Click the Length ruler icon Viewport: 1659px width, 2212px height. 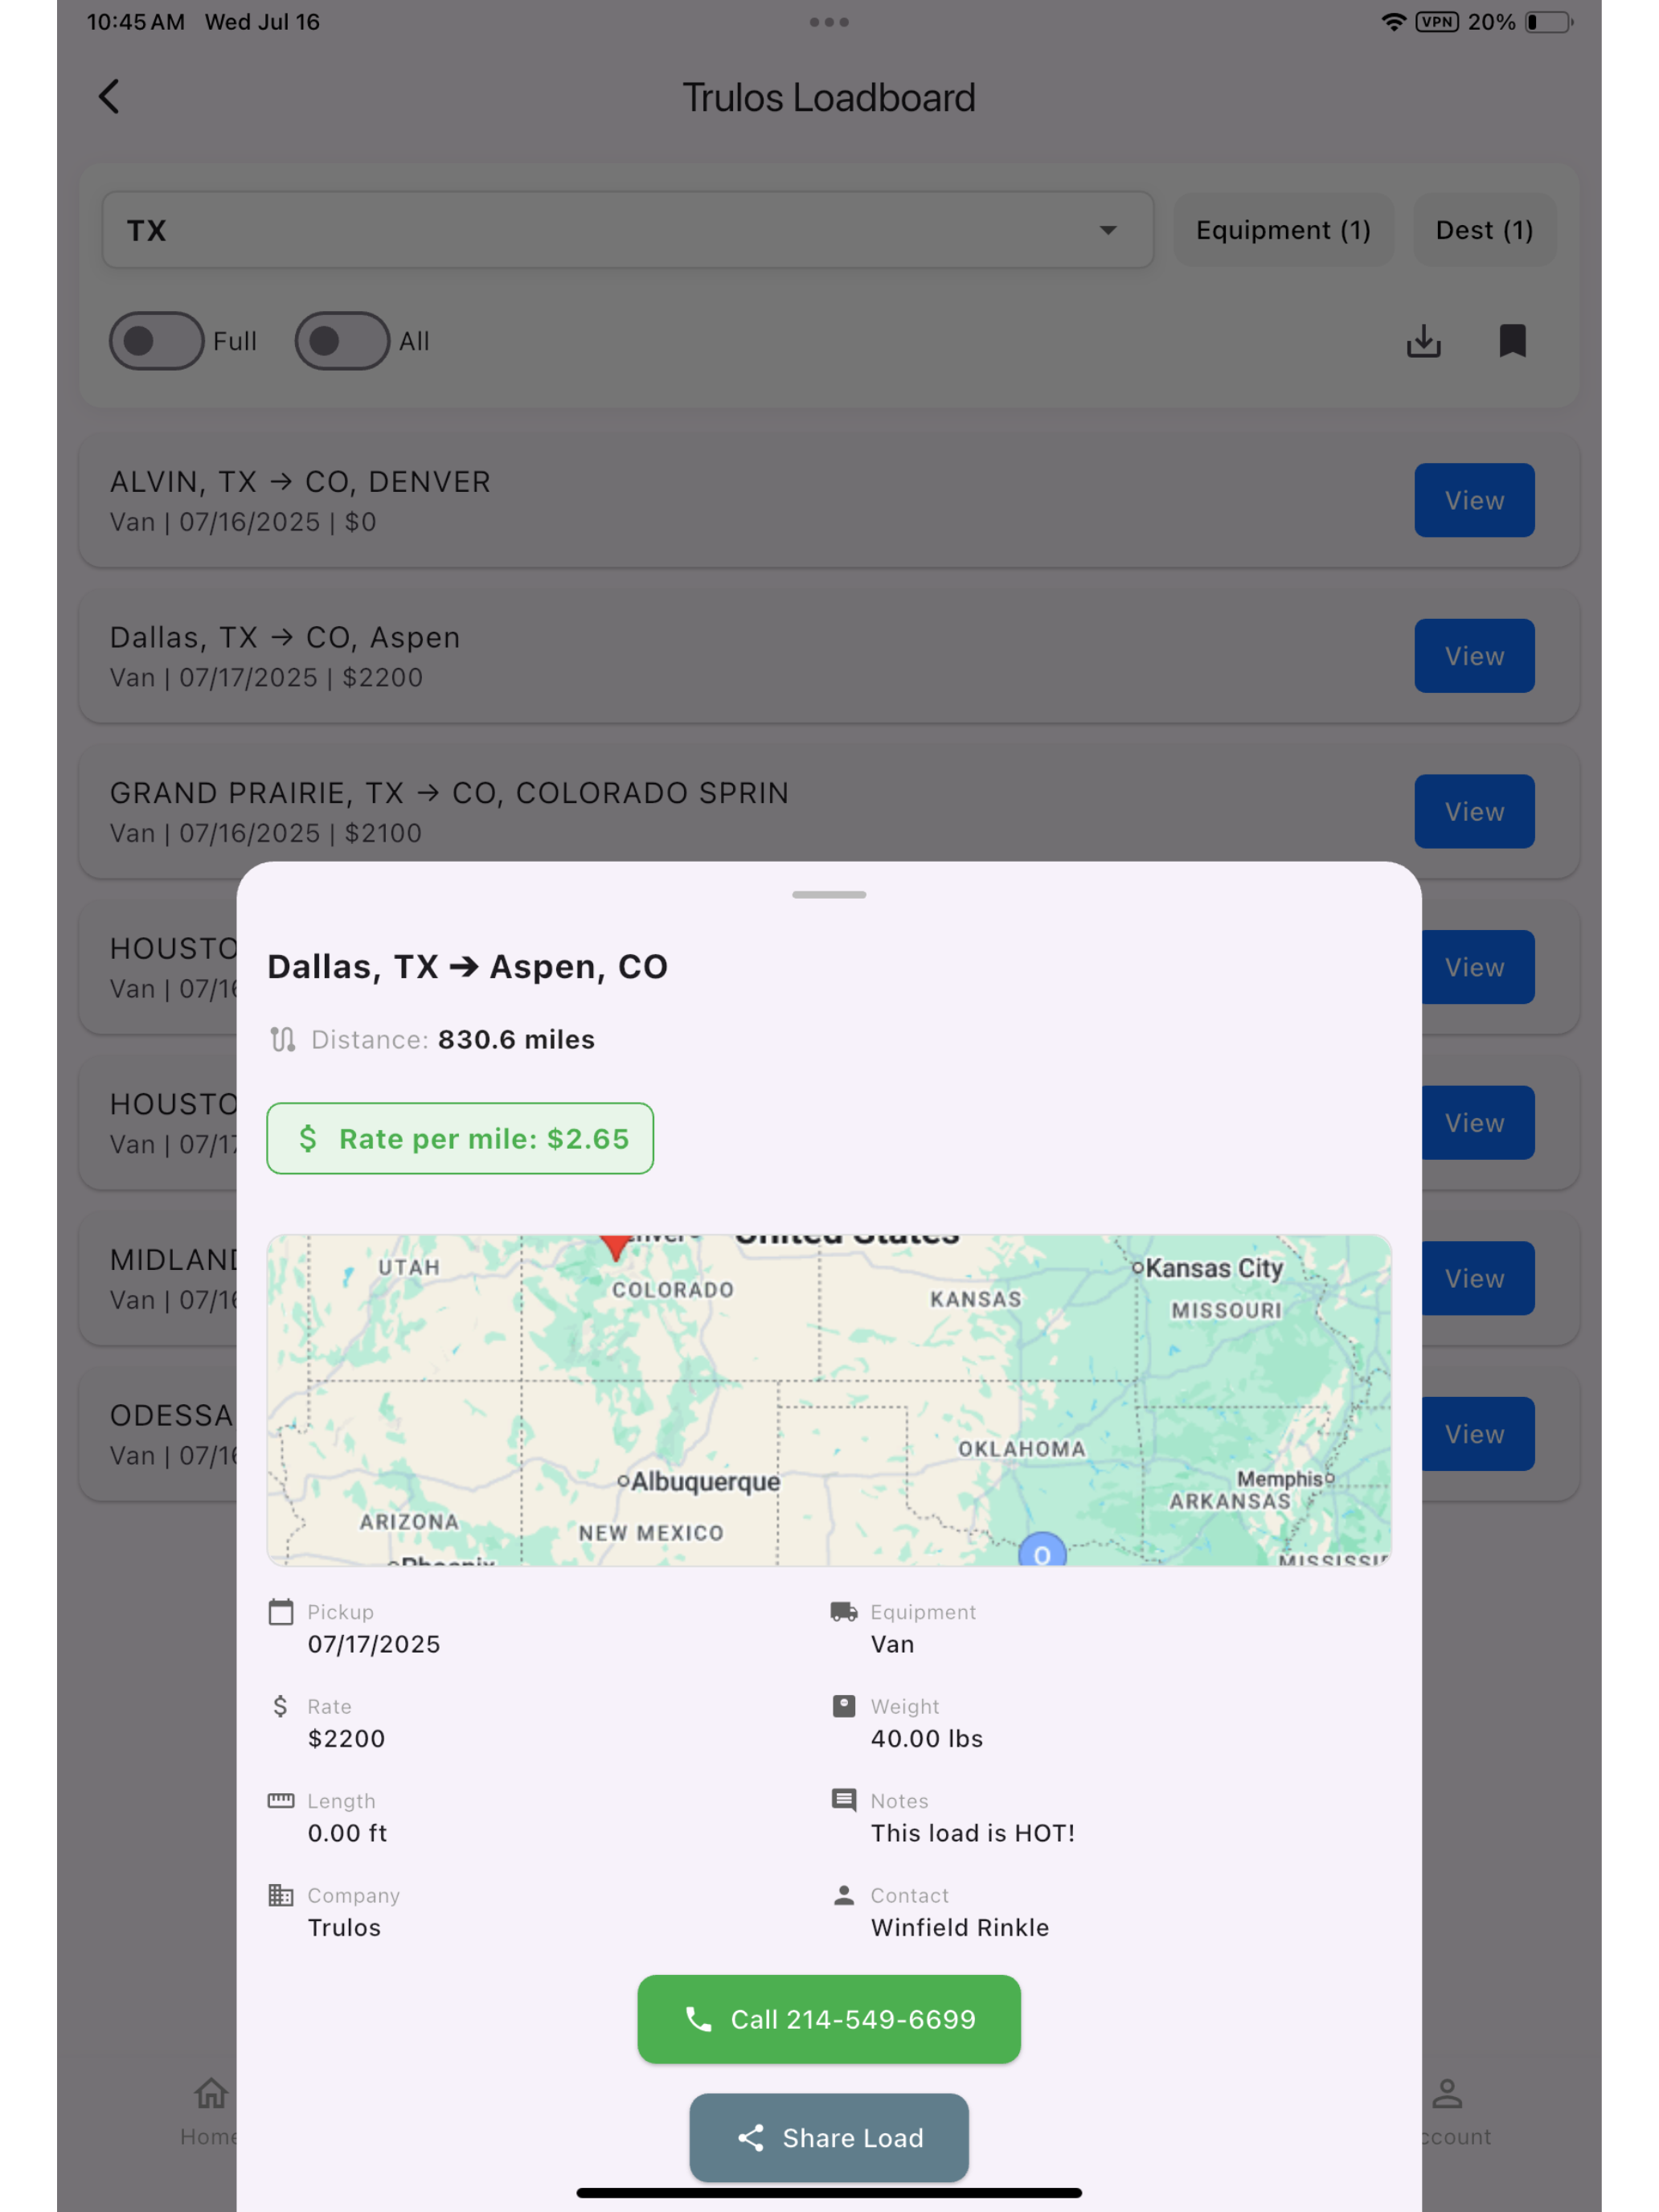pos(281,1800)
